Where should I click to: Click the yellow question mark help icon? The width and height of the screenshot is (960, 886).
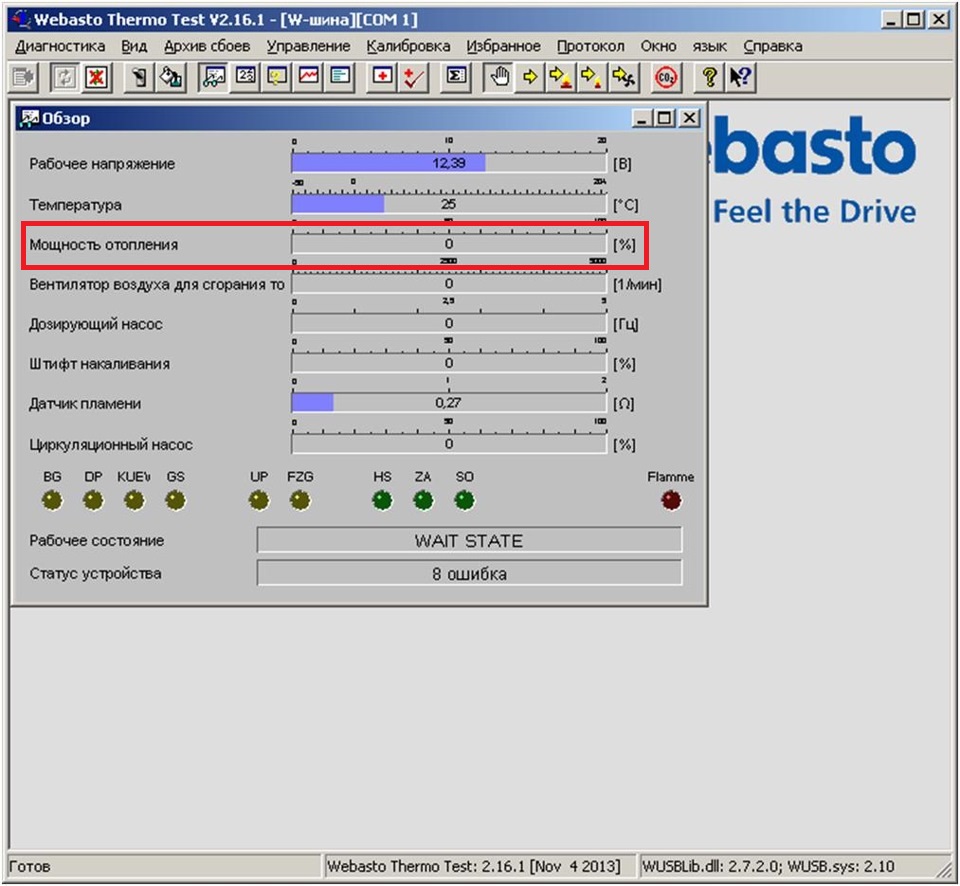pyautogui.click(x=709, y=77)
